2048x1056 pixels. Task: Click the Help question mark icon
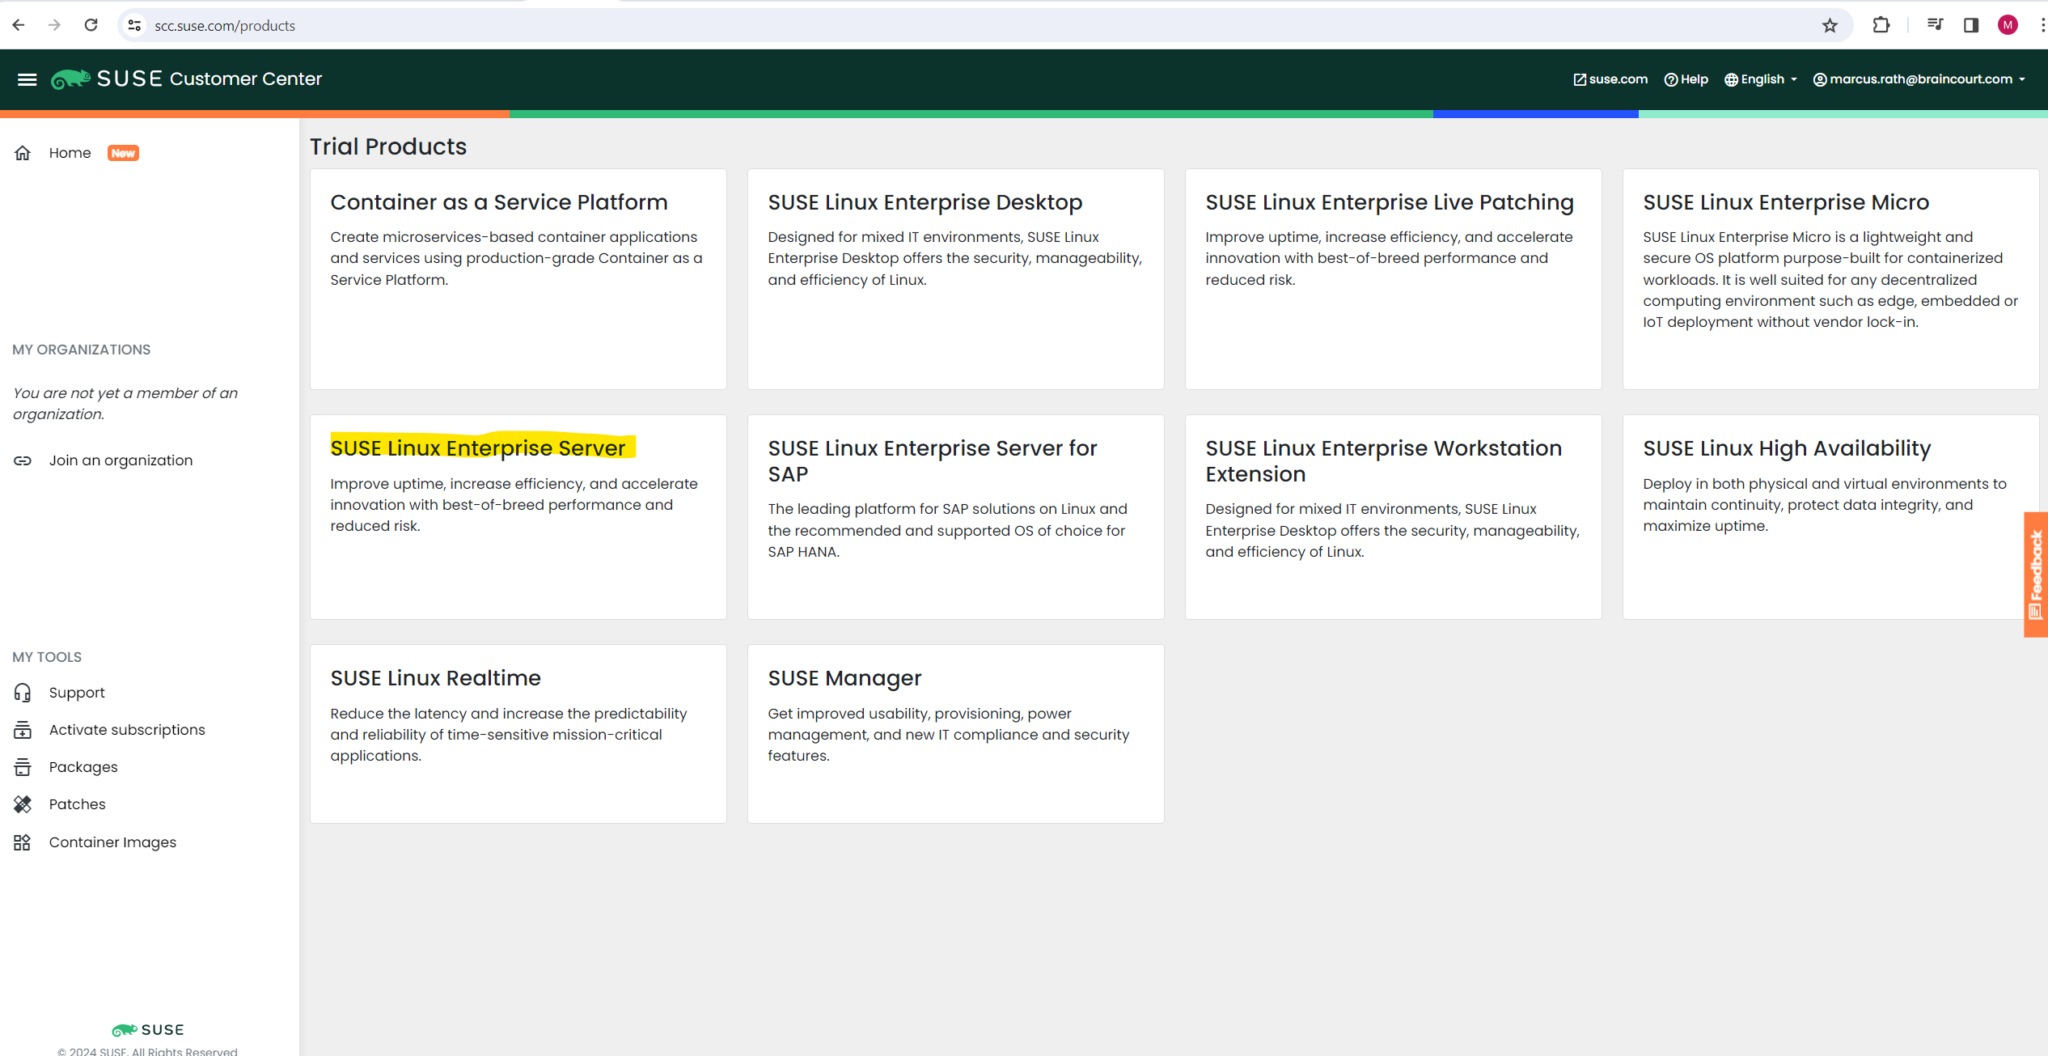tap(1669, 79)
